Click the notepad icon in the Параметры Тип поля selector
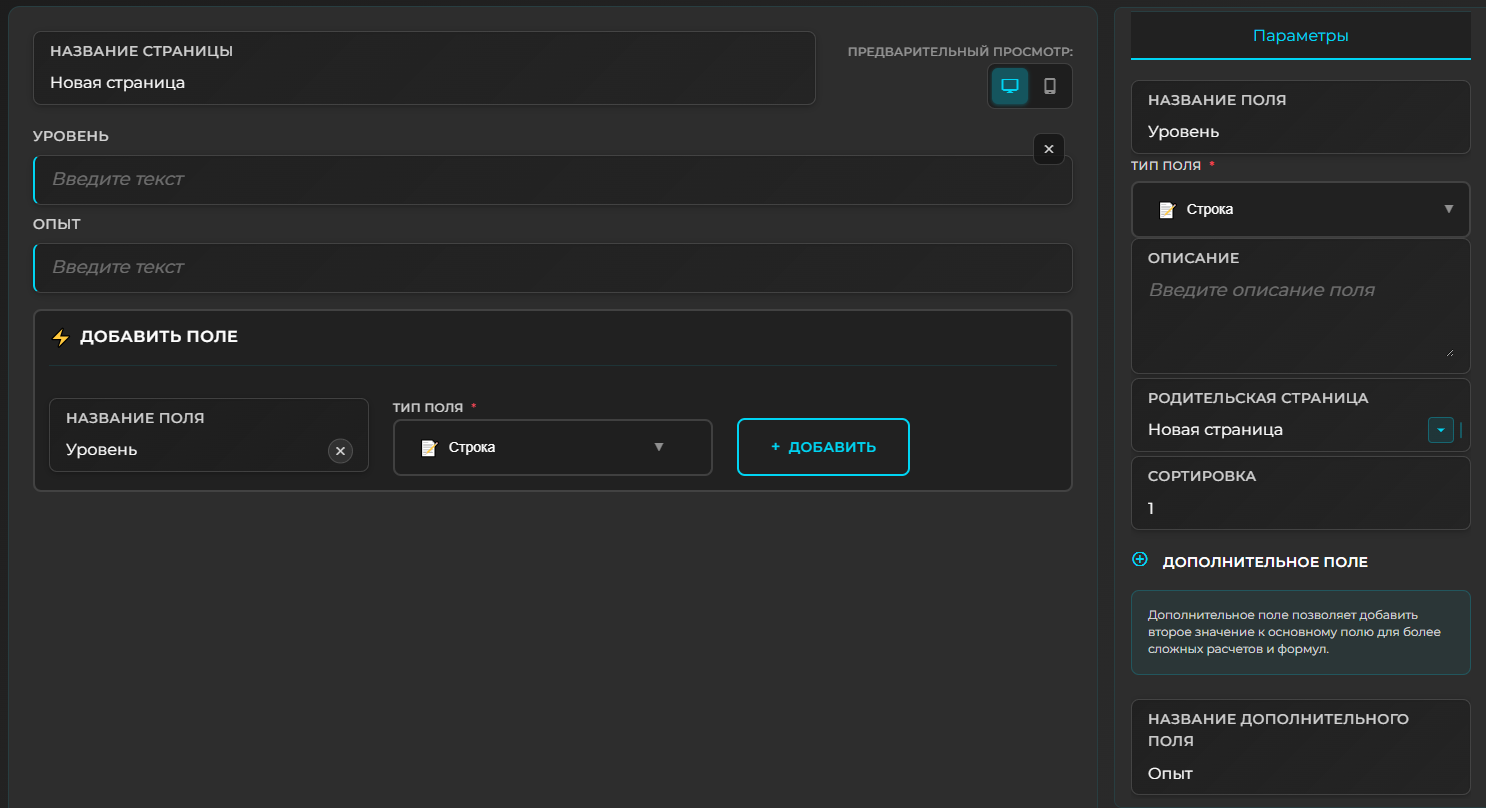The image size is (1486, 808). point(1166,210)
